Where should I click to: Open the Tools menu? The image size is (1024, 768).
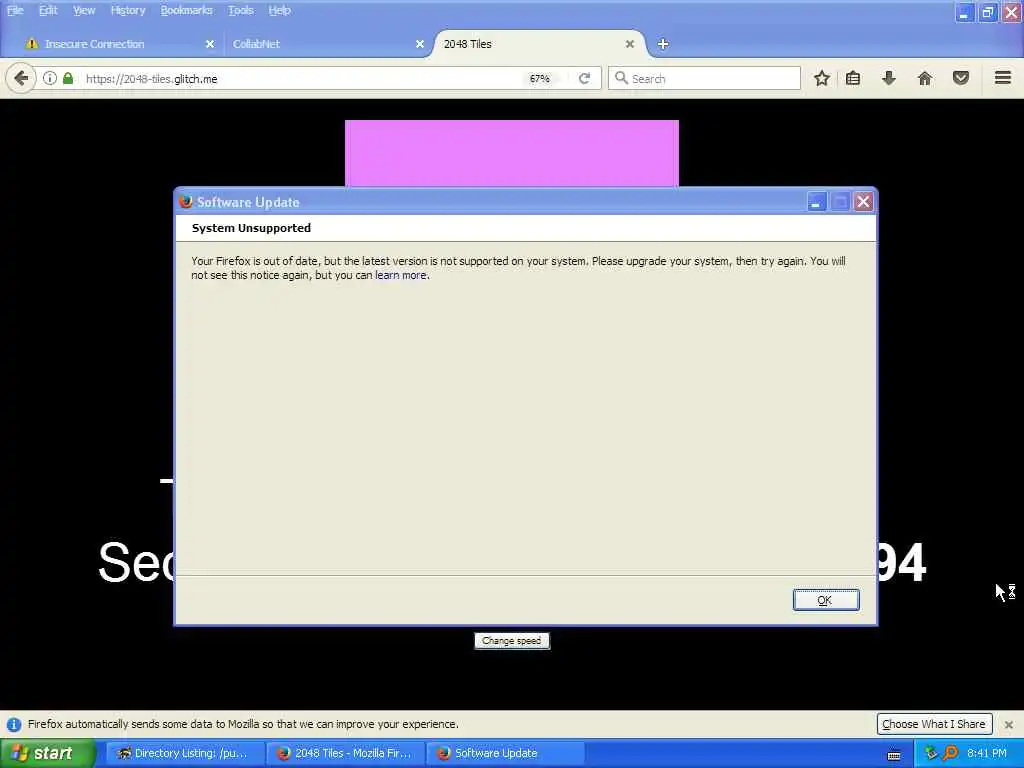pos(240,10)
